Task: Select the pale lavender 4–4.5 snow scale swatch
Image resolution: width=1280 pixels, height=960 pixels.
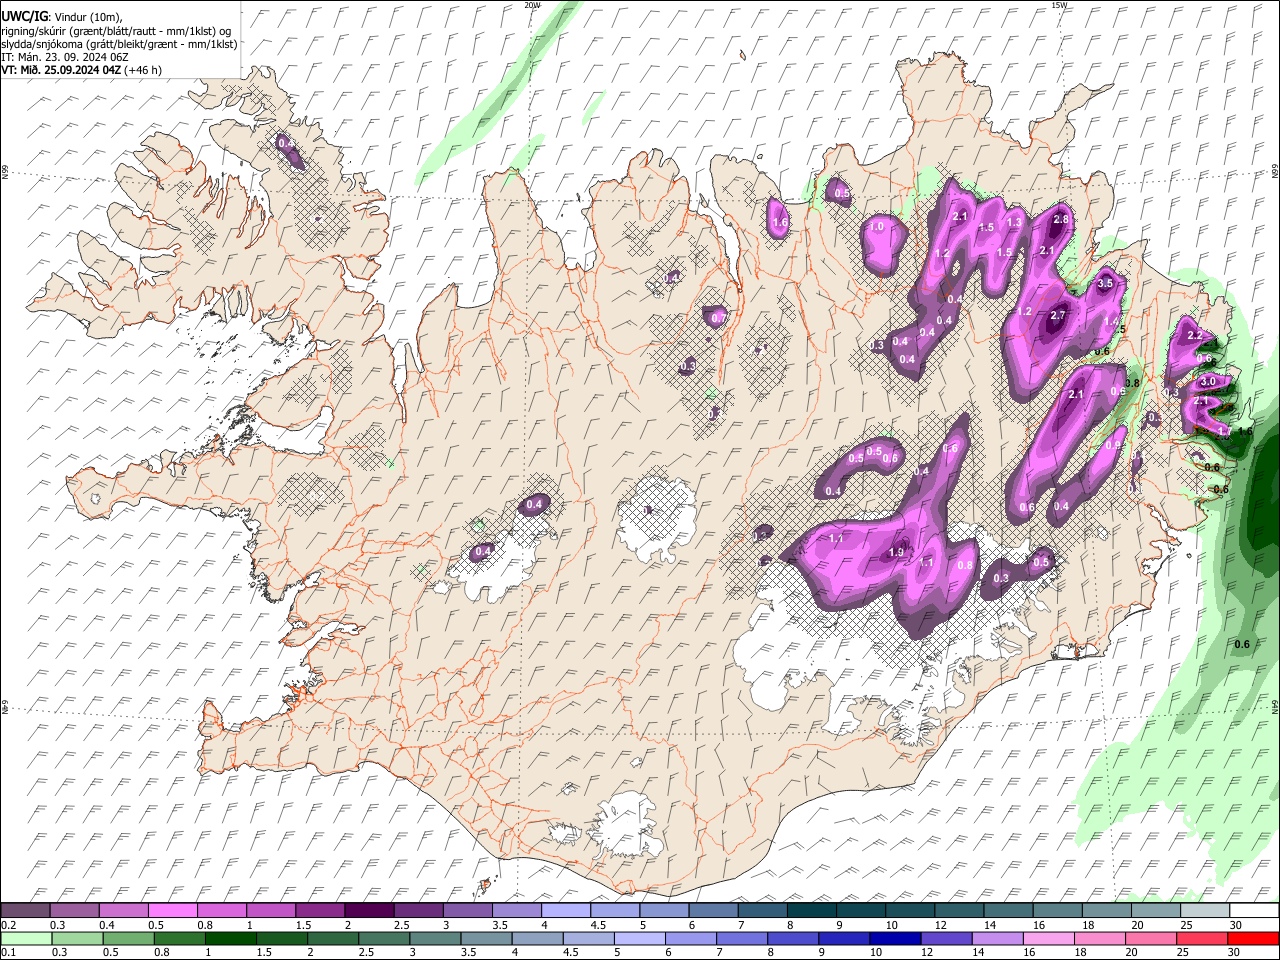Action: pos(566,911)
